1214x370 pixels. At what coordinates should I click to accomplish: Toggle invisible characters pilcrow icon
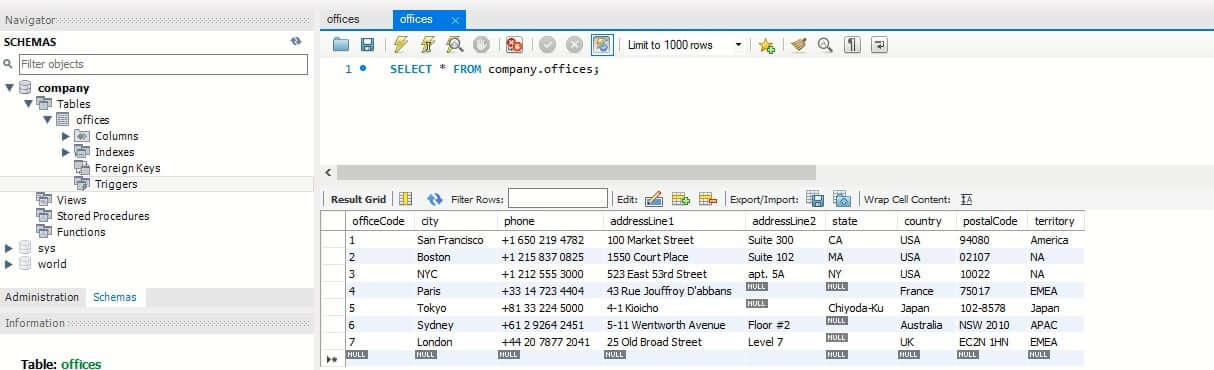(852, 45)
